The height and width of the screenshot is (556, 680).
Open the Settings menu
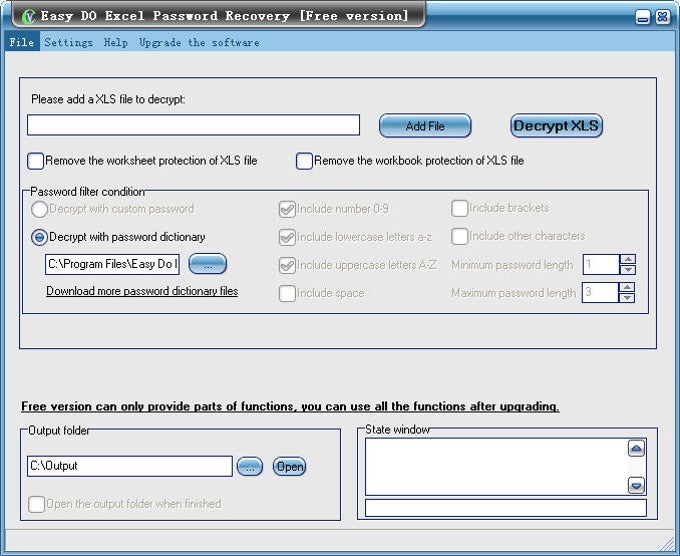coord(69,42)
